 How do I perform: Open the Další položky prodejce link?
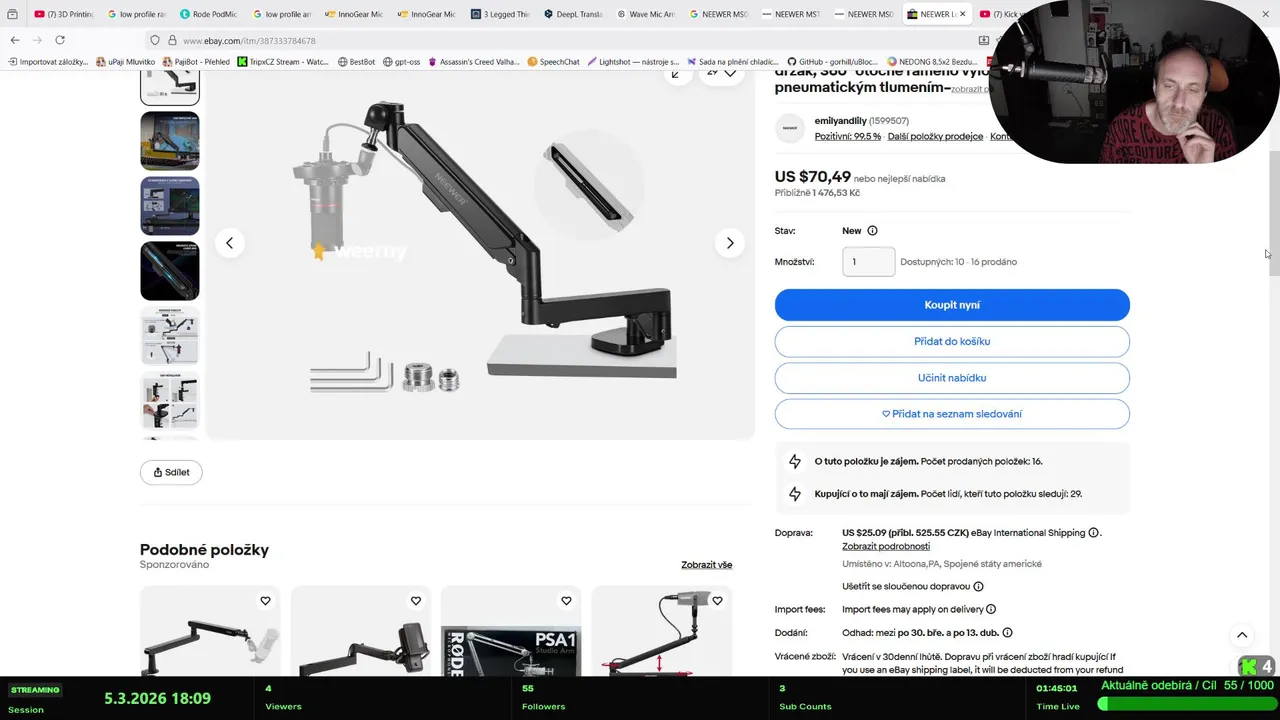[935, 136]
